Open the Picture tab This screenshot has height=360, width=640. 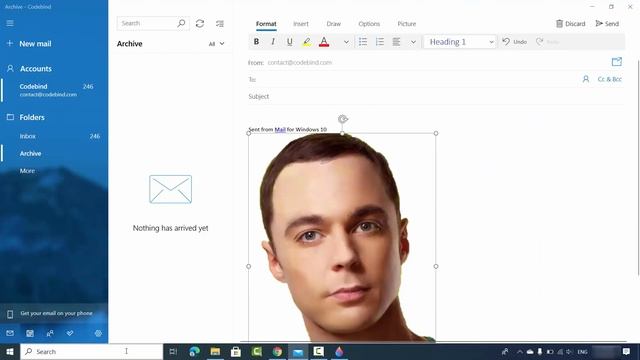click(407, 24)
